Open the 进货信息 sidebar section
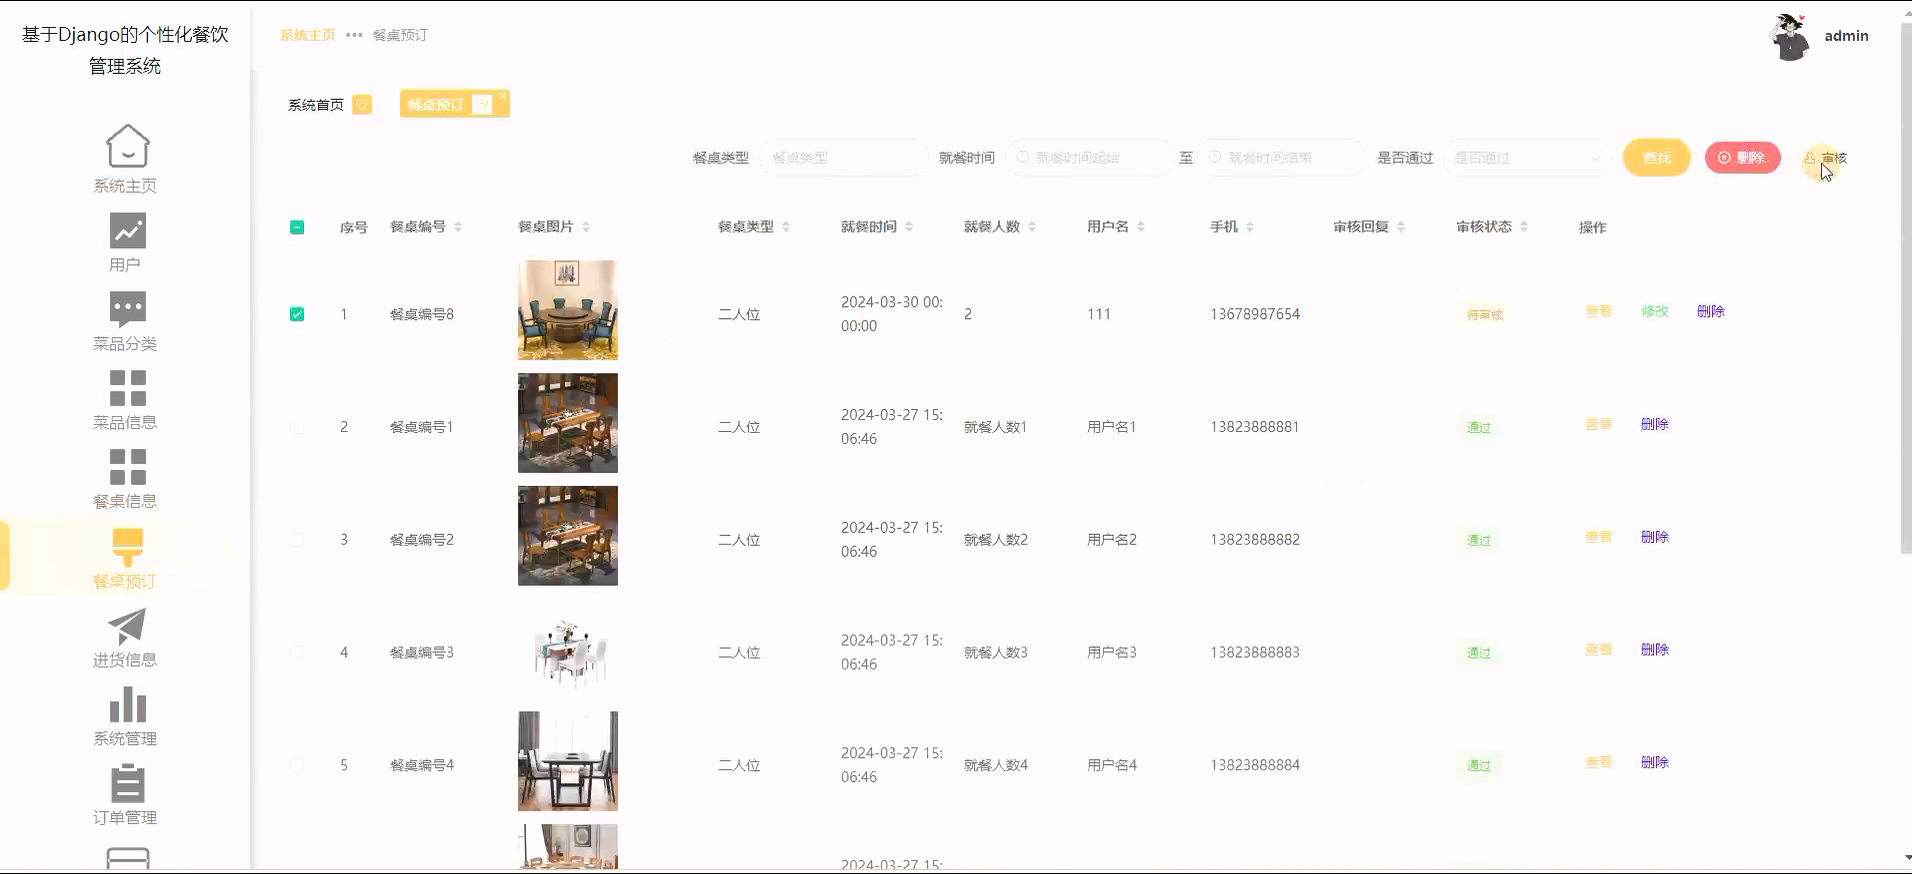The image size is (1912, 874). pyautogui.click(x=125, y=637)
